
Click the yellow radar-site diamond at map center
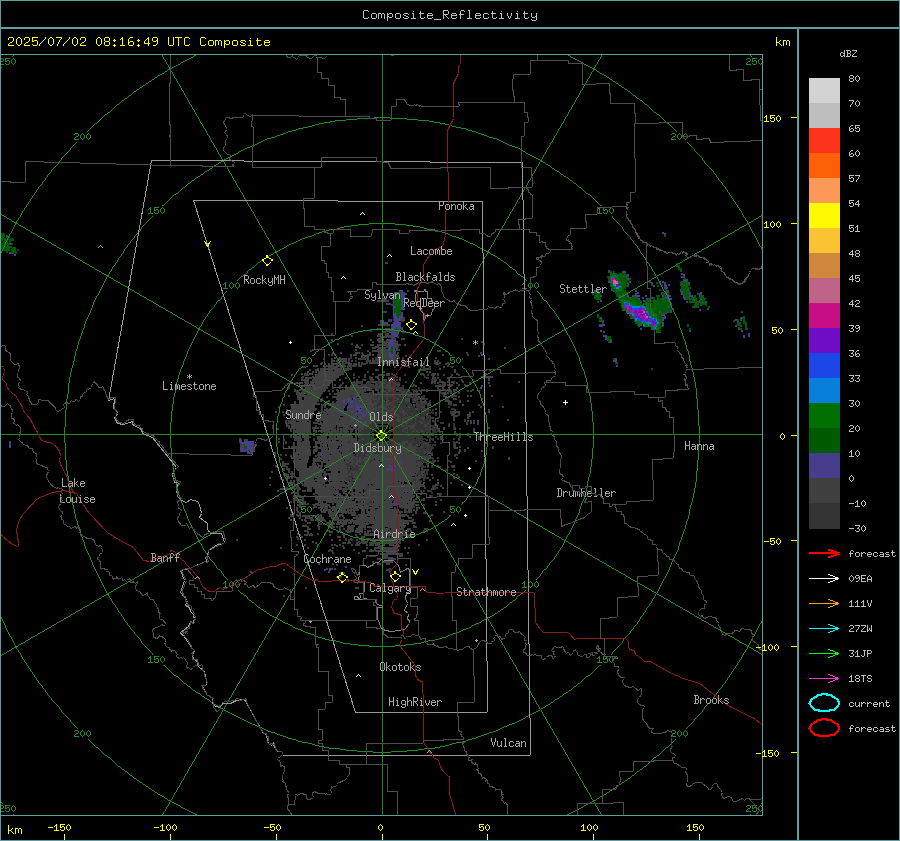[381, 436]
